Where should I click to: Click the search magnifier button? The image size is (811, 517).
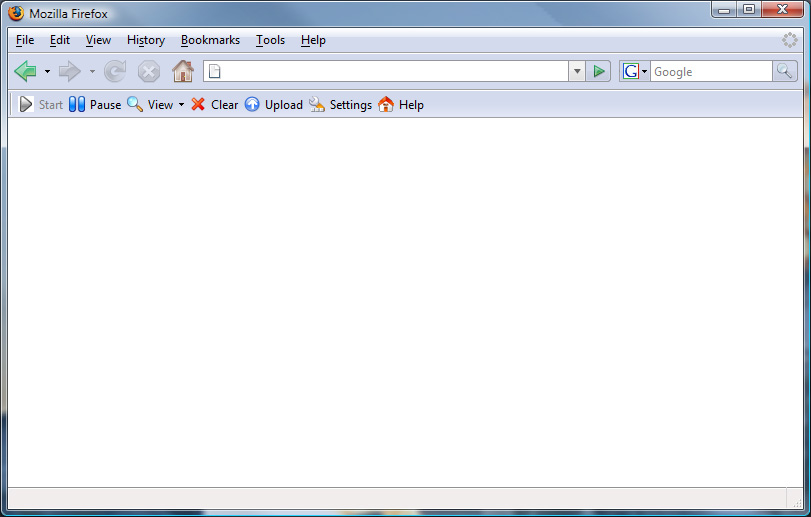[x=785, y=71]
